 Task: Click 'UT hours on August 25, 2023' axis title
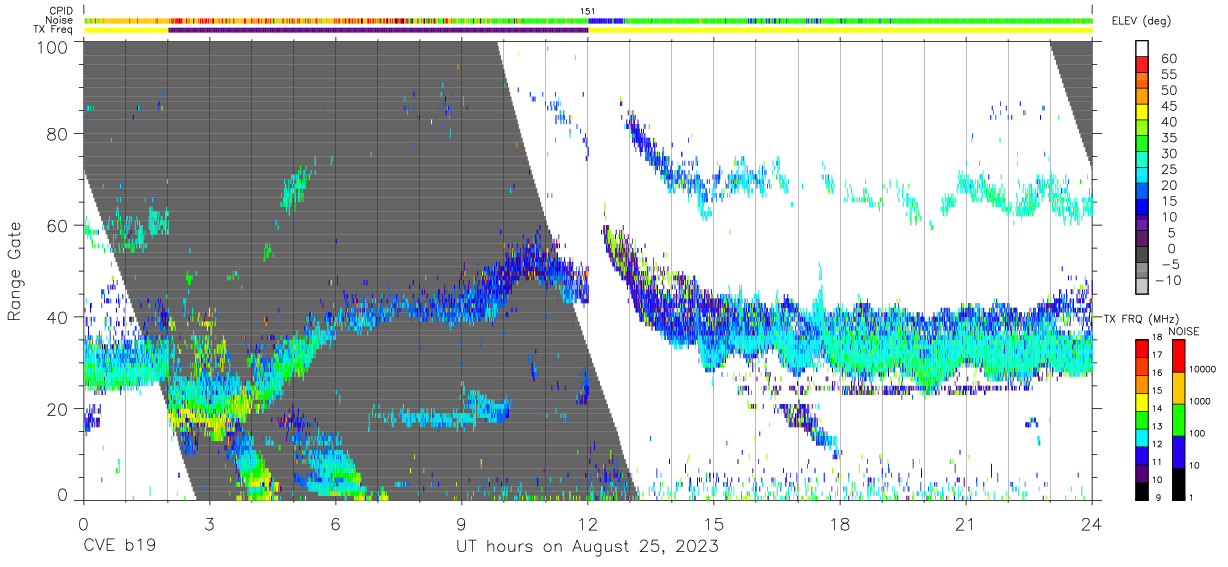click(x=587, y=547)
